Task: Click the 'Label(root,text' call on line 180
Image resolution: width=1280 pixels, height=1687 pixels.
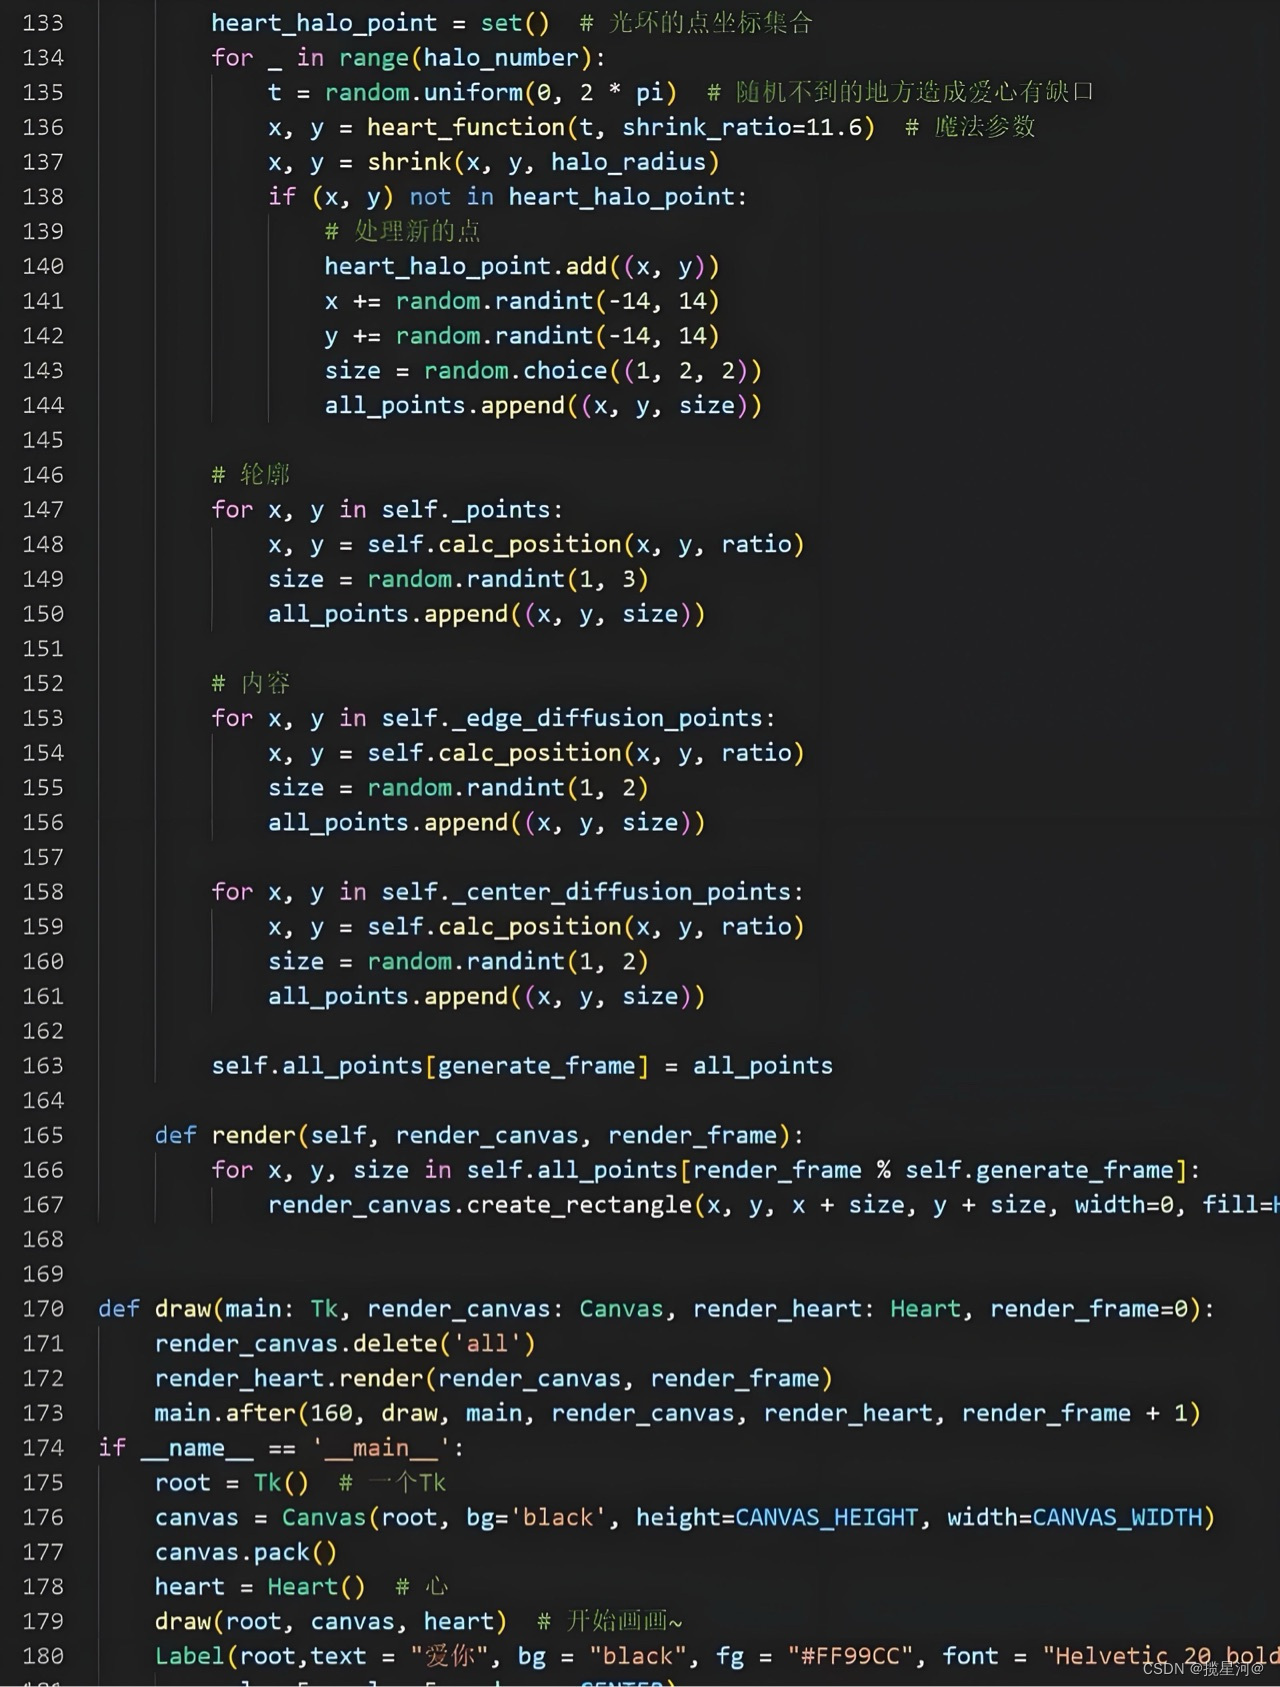Action: [x=260, y=1656]
